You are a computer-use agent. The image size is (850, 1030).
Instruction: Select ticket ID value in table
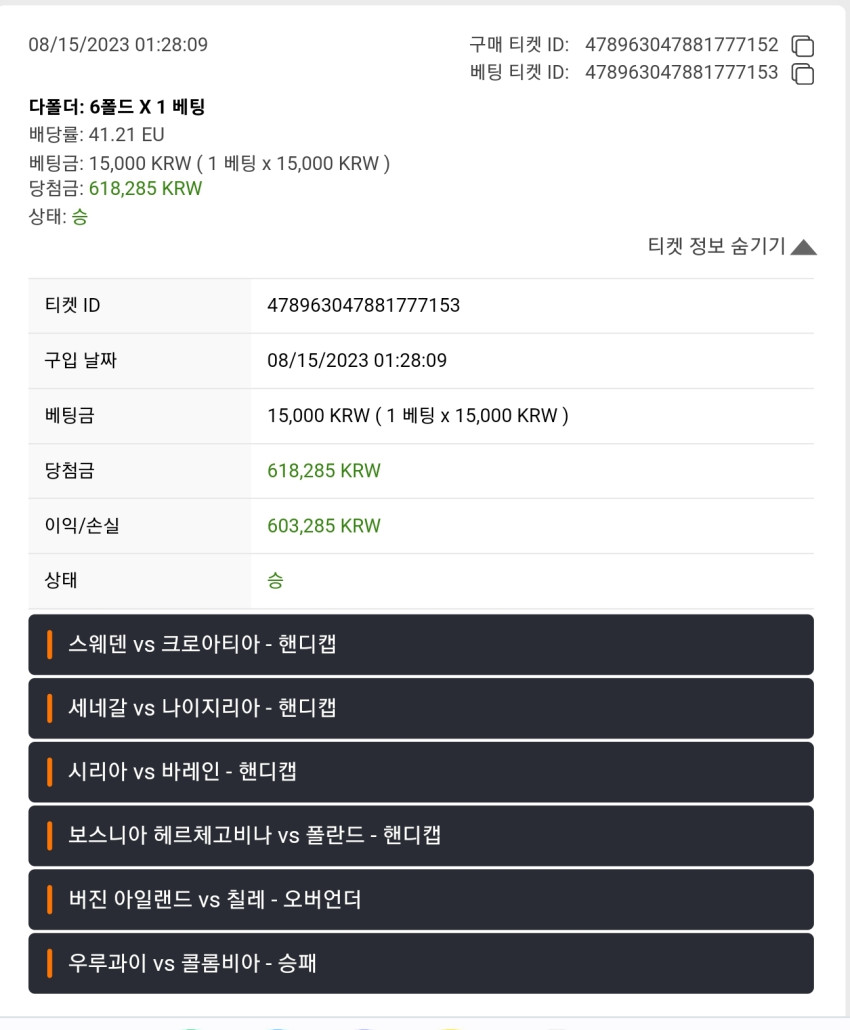363,305
